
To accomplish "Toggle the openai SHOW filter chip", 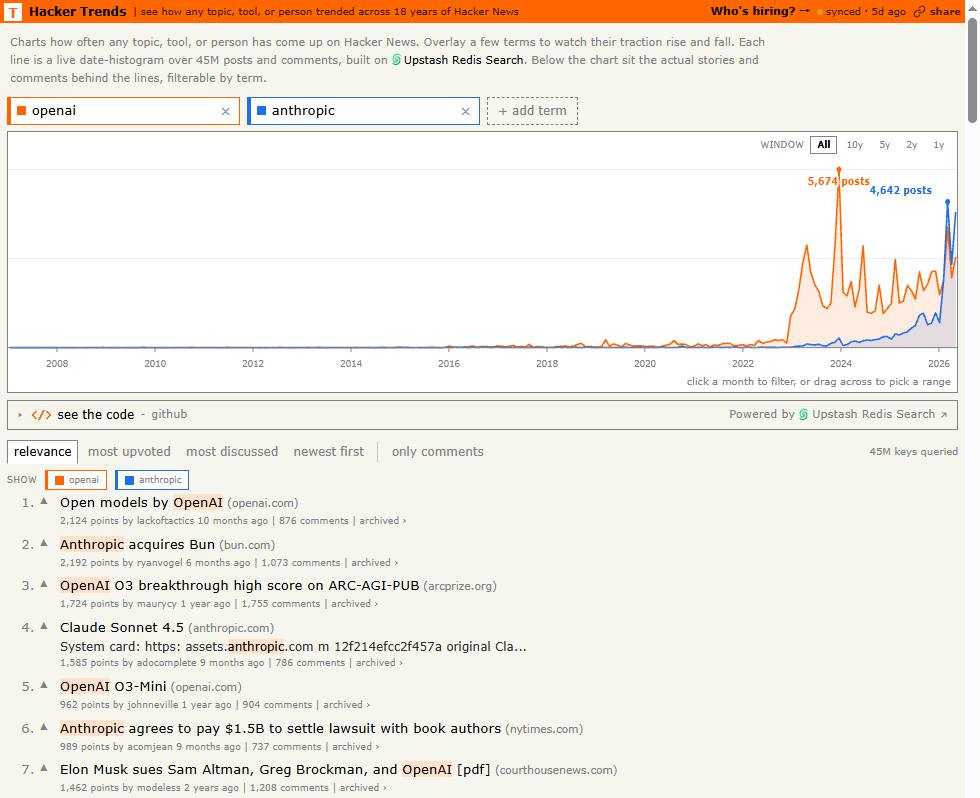I will pos(76,480).
